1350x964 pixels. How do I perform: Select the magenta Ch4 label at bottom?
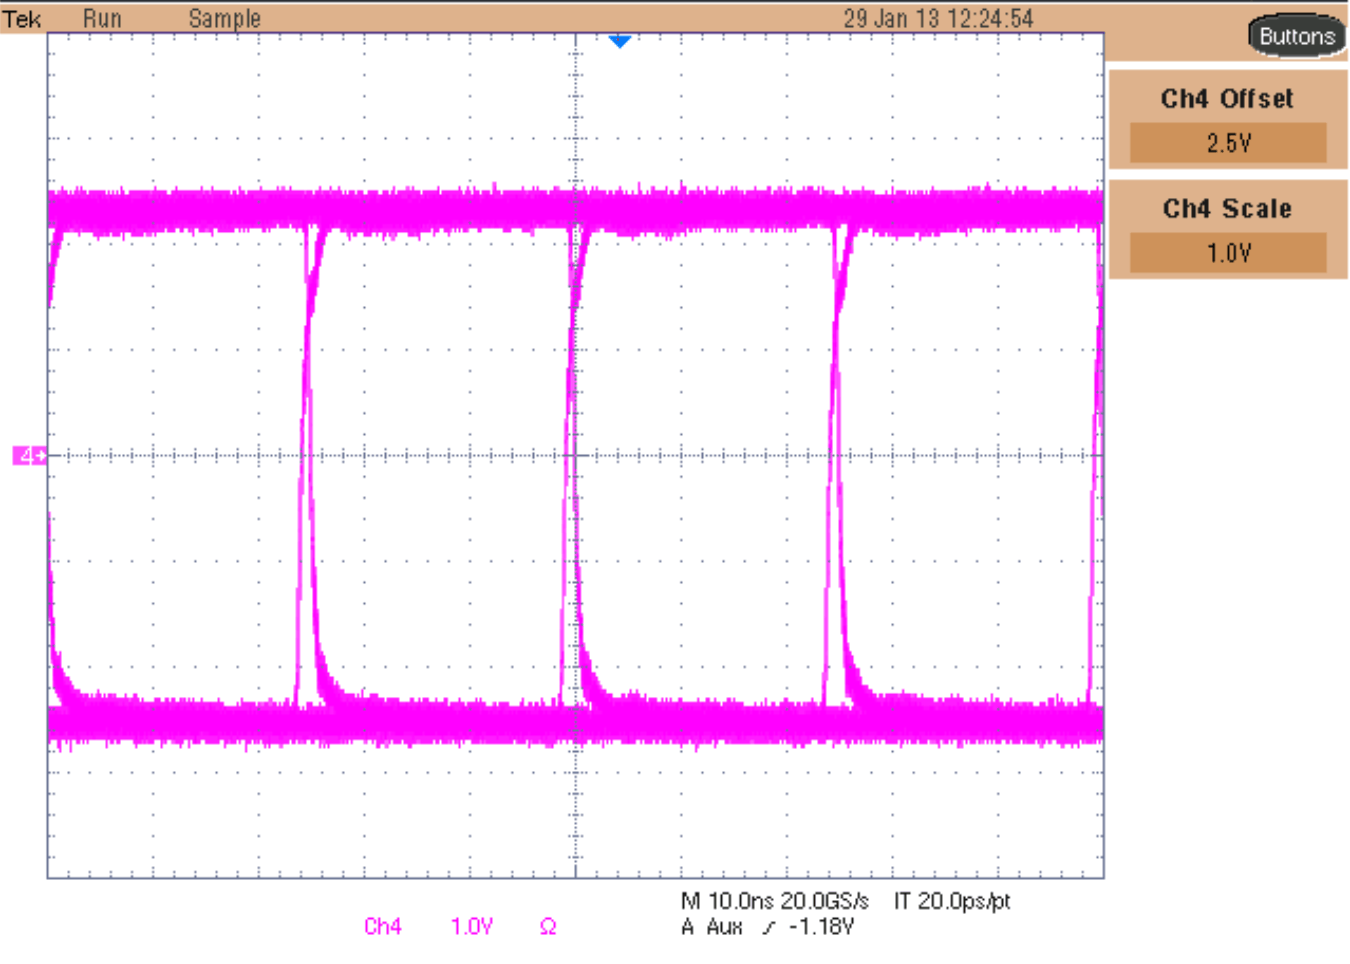pos(381,926)
